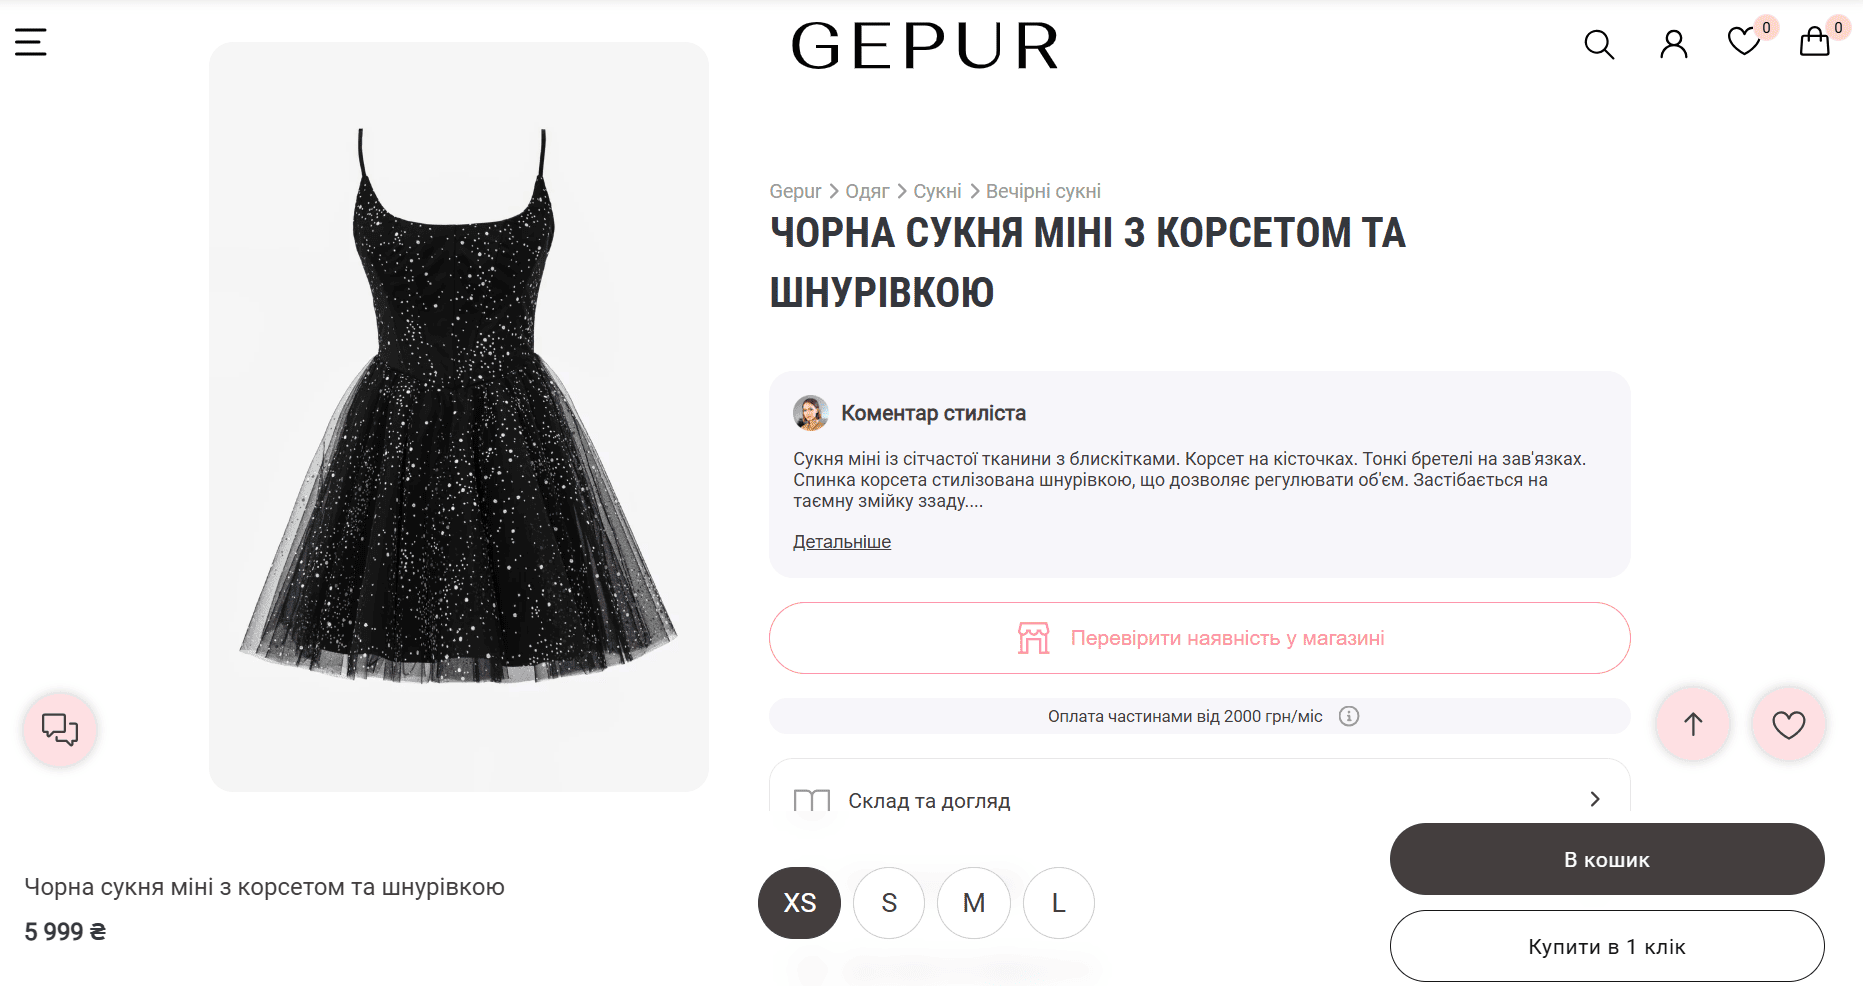This screenshot has height=986, width=1863.
Task: Open the chat support bubble
Action: 60,729
